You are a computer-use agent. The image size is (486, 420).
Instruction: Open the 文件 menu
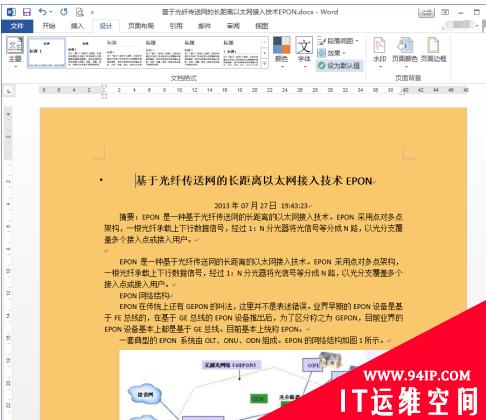17,26
